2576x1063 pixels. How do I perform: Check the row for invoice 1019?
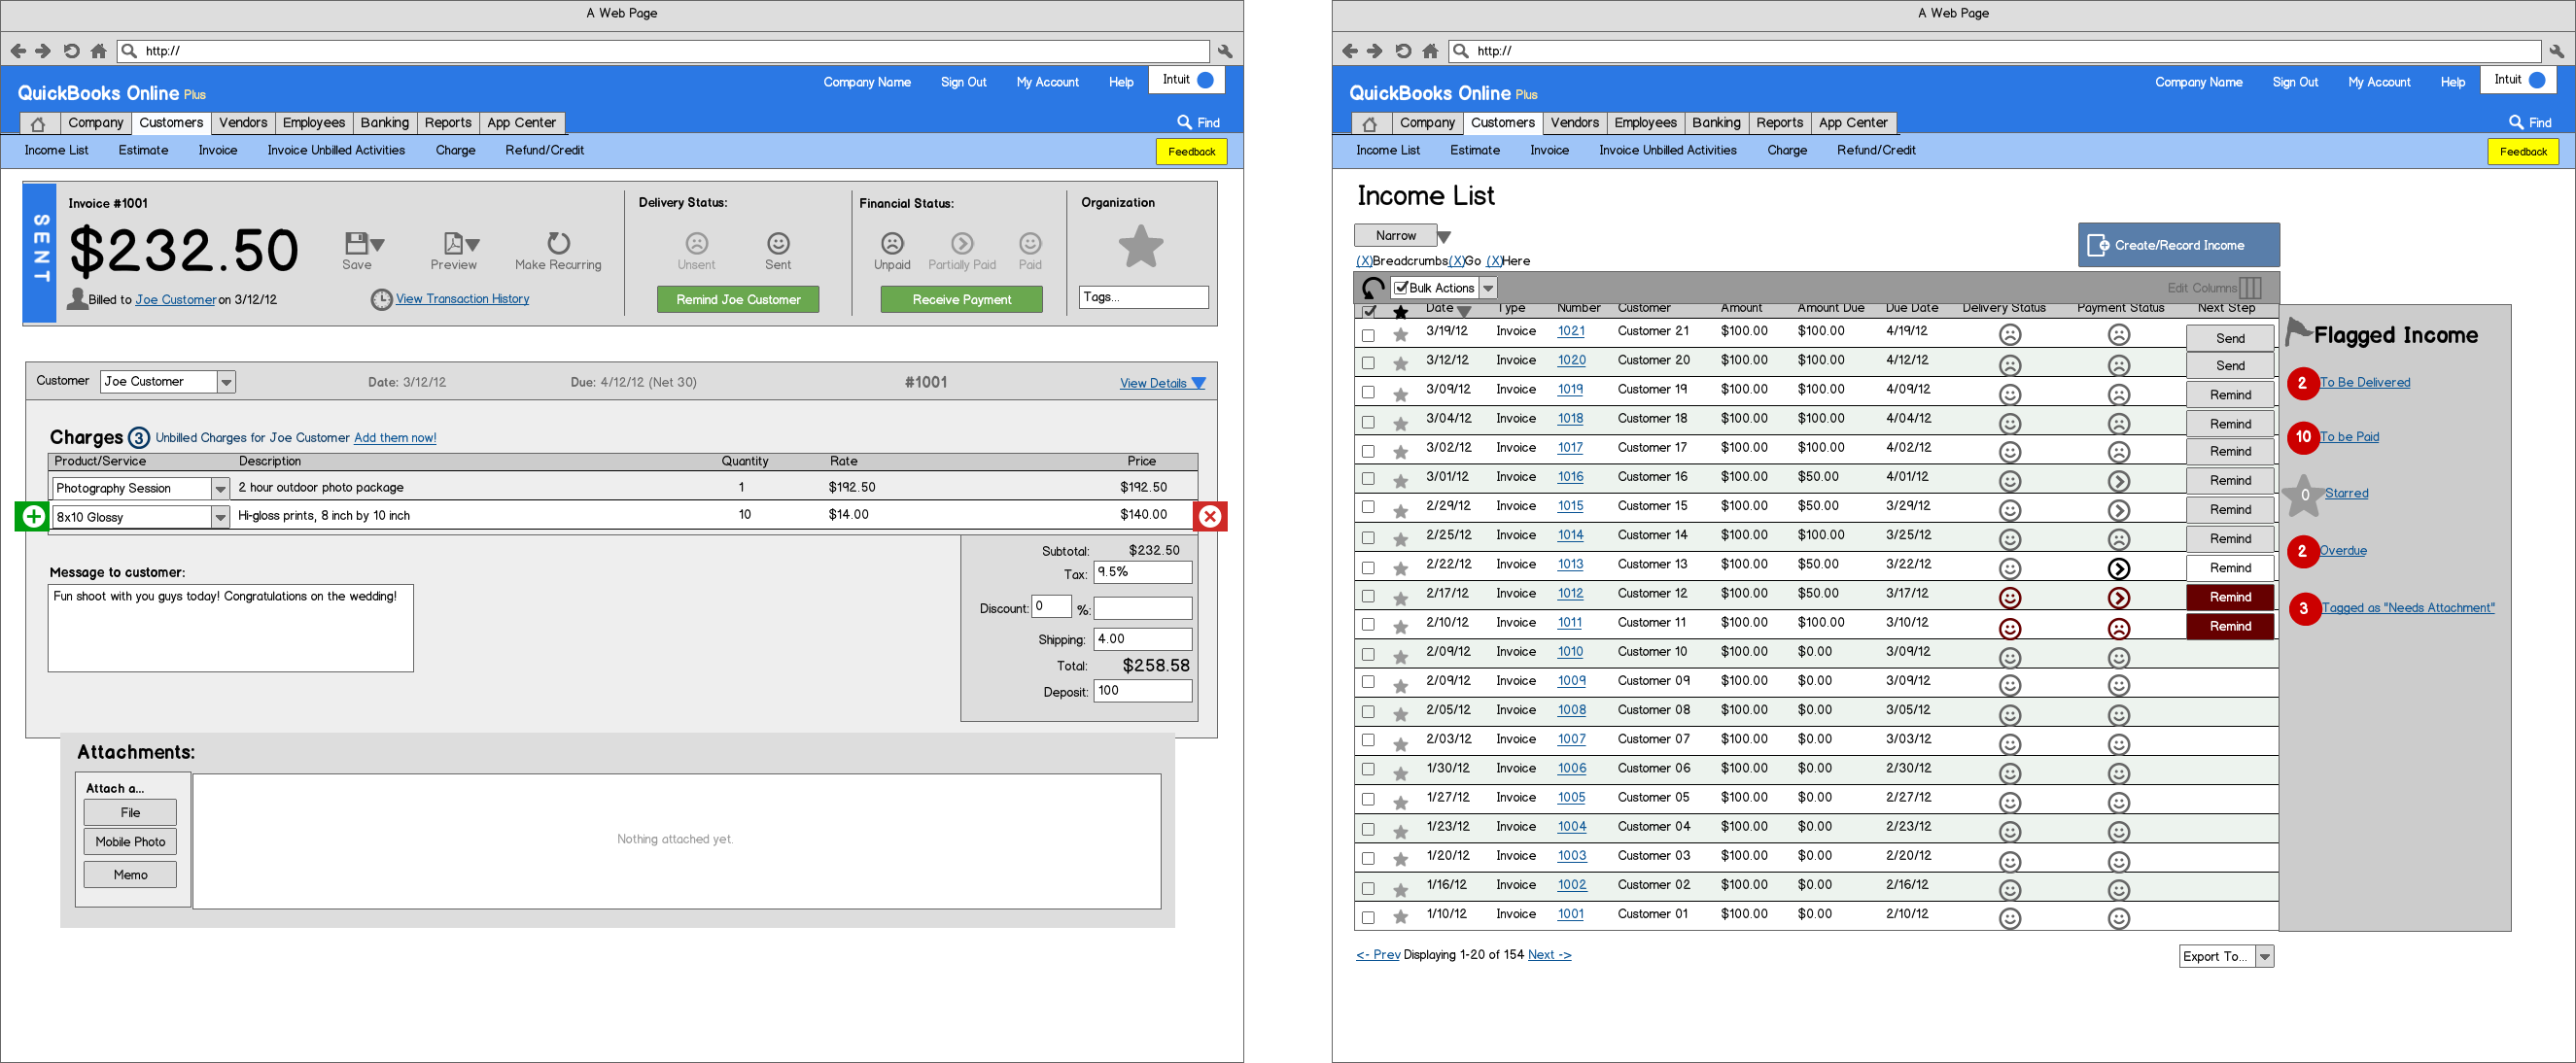click(x=1368, y=392)
